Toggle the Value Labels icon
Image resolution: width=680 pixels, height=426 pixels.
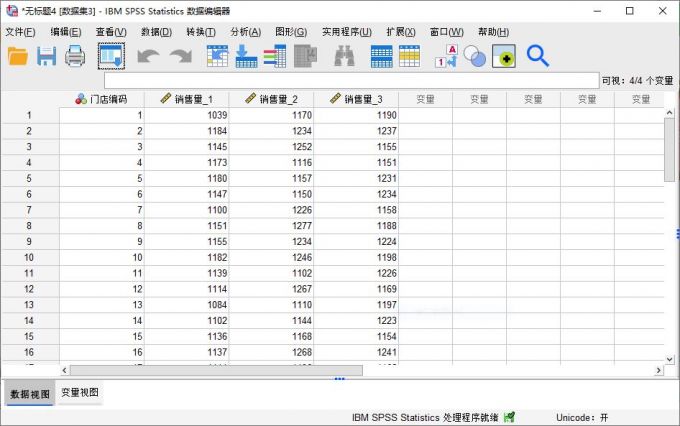point(446,57)
